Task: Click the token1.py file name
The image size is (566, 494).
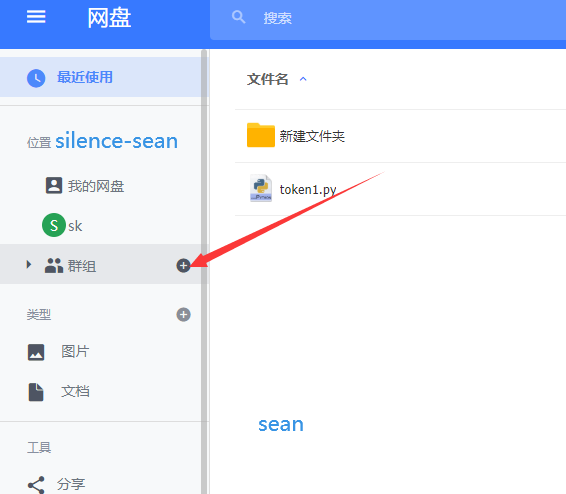Action: tap(308, 189)
